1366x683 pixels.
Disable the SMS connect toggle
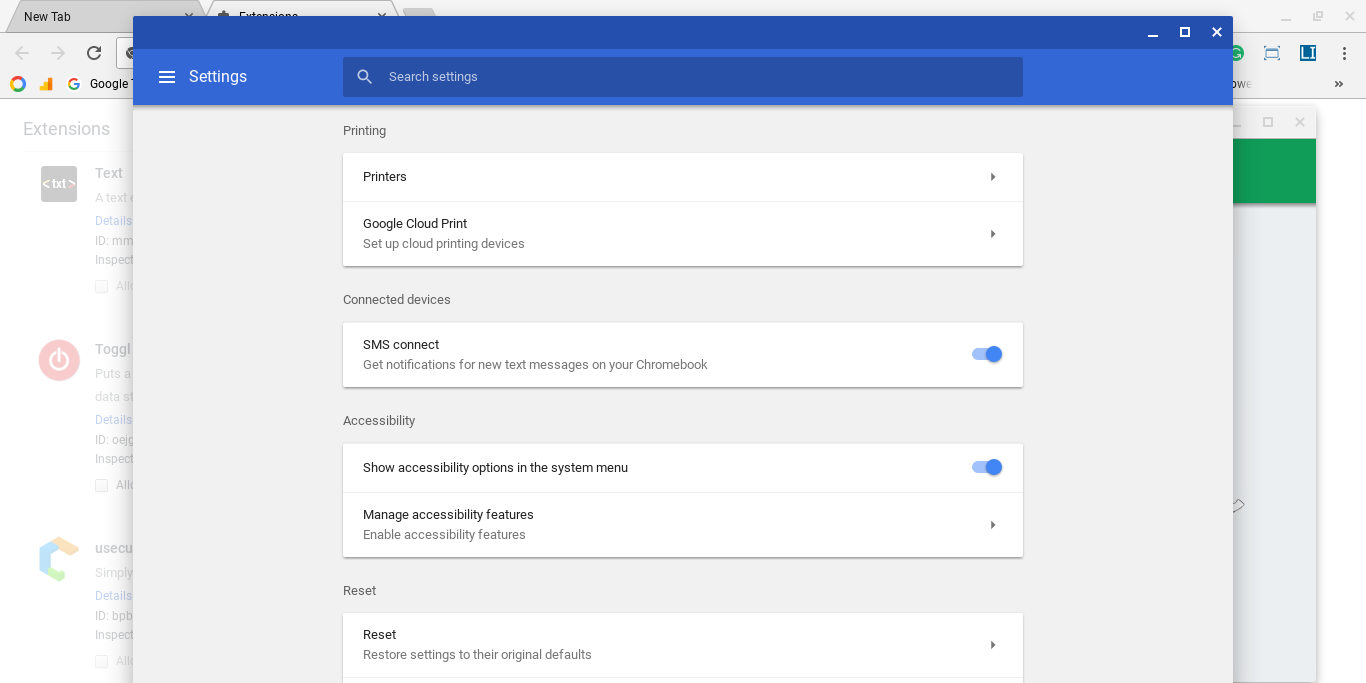coord(987,354)
